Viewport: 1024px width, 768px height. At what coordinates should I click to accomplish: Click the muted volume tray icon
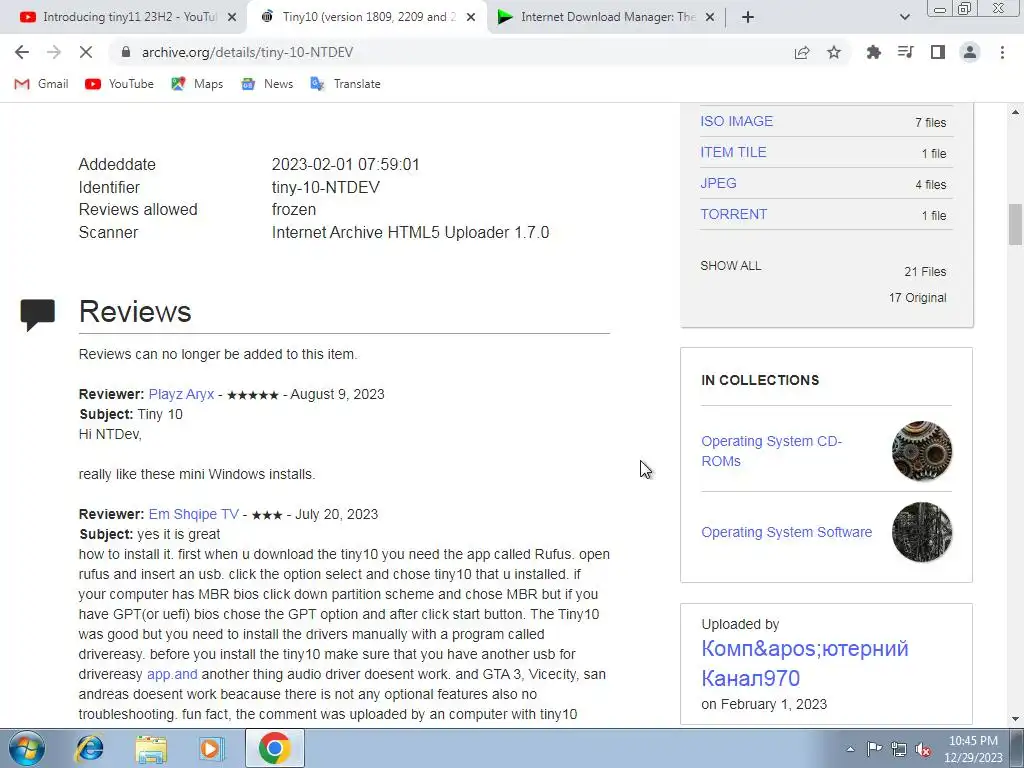tap(923, 750)
